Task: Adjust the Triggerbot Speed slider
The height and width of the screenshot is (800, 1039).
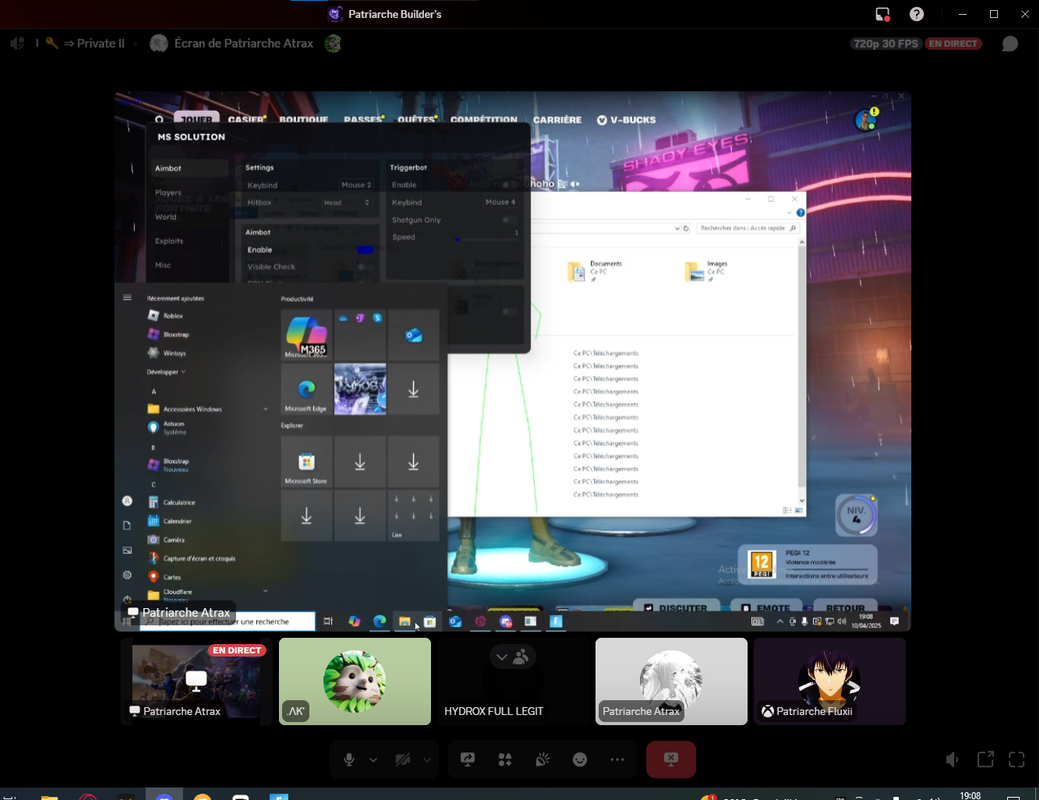Action: 486,239
